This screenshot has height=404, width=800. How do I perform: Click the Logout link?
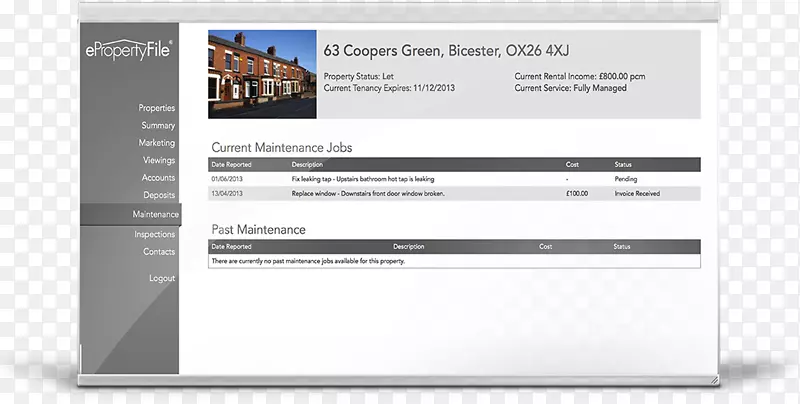(162, 279)
